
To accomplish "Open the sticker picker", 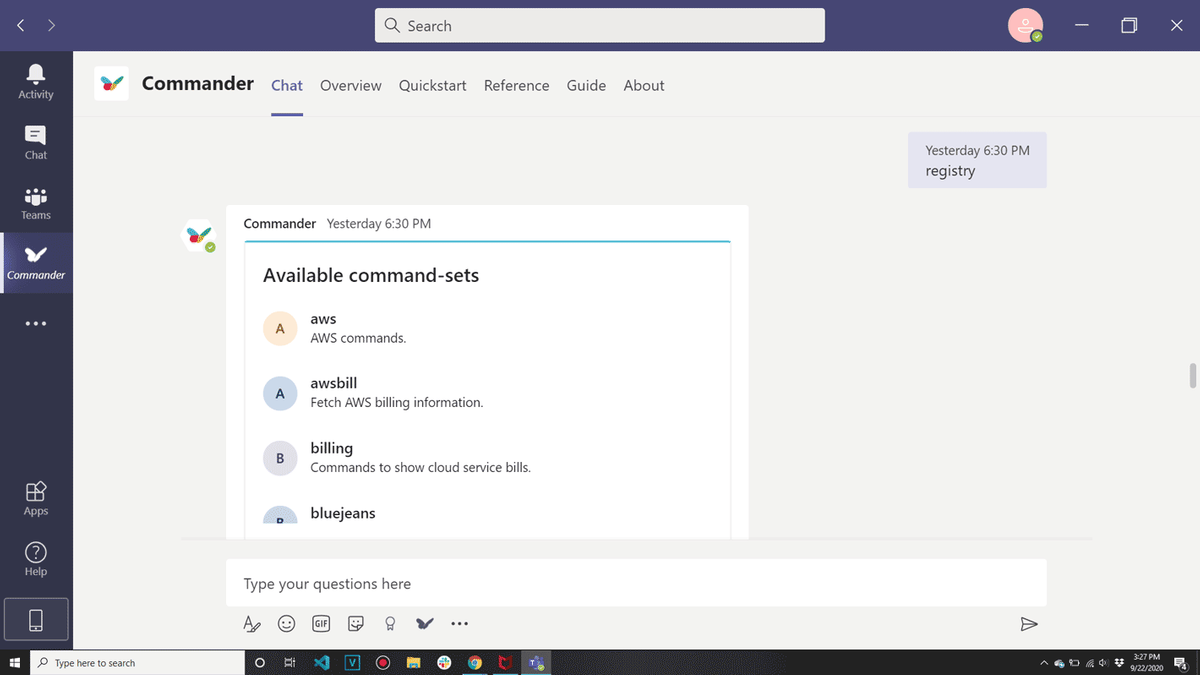I will pyautogui.click(x=356, y=624).
